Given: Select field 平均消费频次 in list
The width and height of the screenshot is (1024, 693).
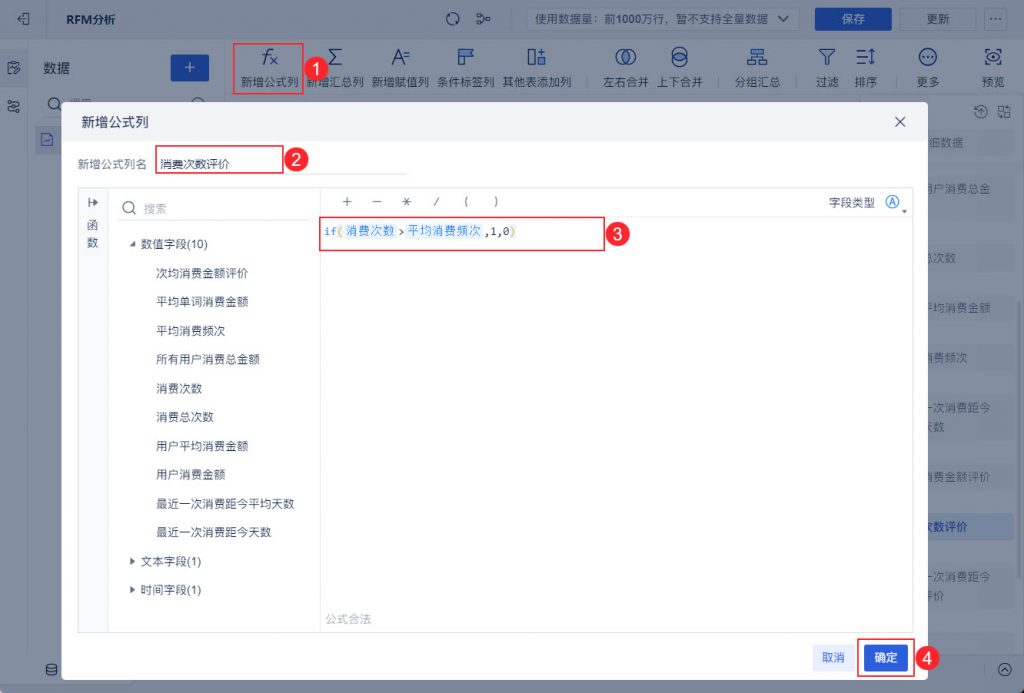Looking at the screenshot, I should pos(191,330).
